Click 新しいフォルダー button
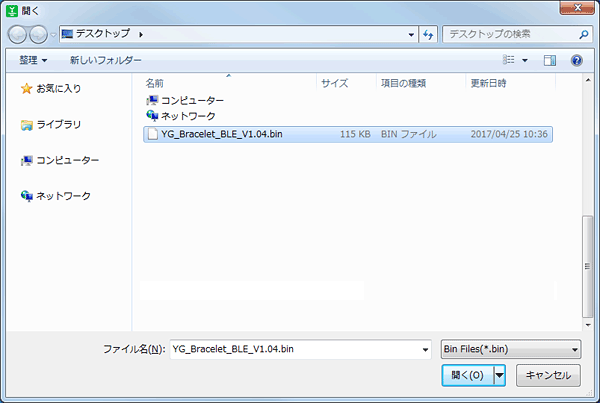Viewport: 600px width, 403px height. (x=106, y=60)
